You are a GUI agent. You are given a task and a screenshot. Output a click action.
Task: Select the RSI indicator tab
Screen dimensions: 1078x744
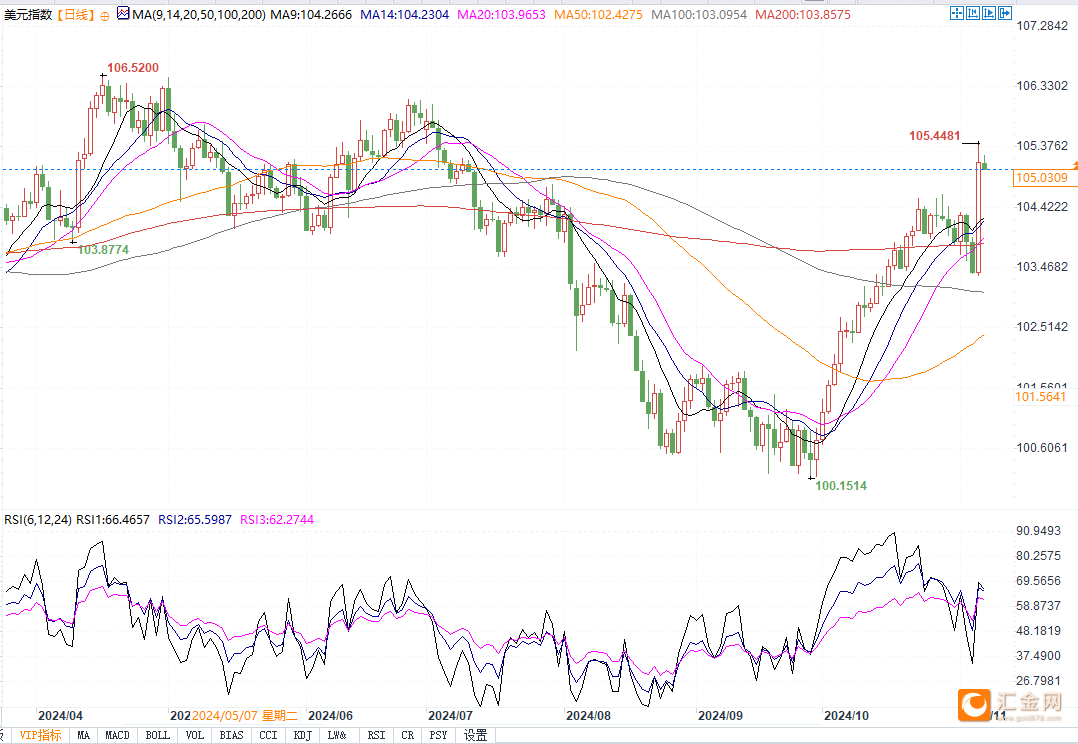tap(376, 735)
